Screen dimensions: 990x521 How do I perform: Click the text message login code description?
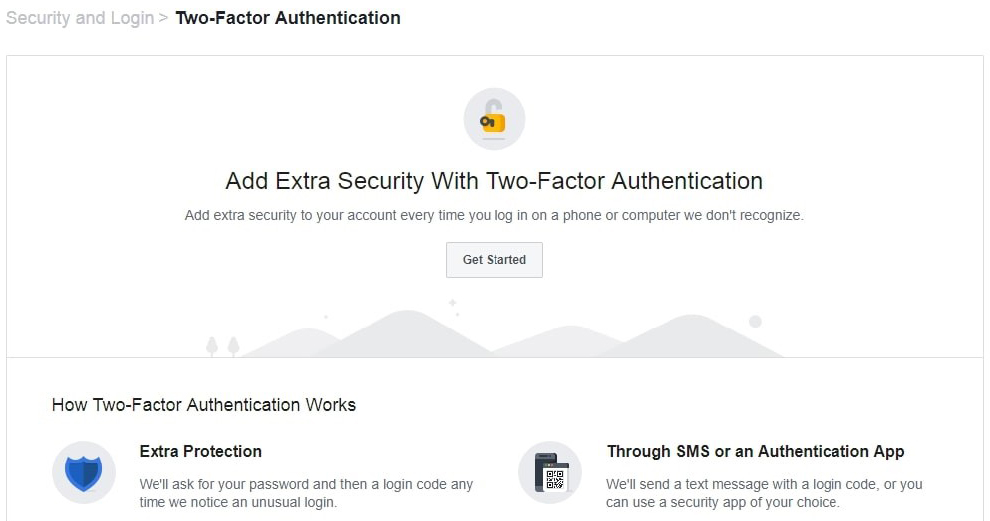coord(764,493)
